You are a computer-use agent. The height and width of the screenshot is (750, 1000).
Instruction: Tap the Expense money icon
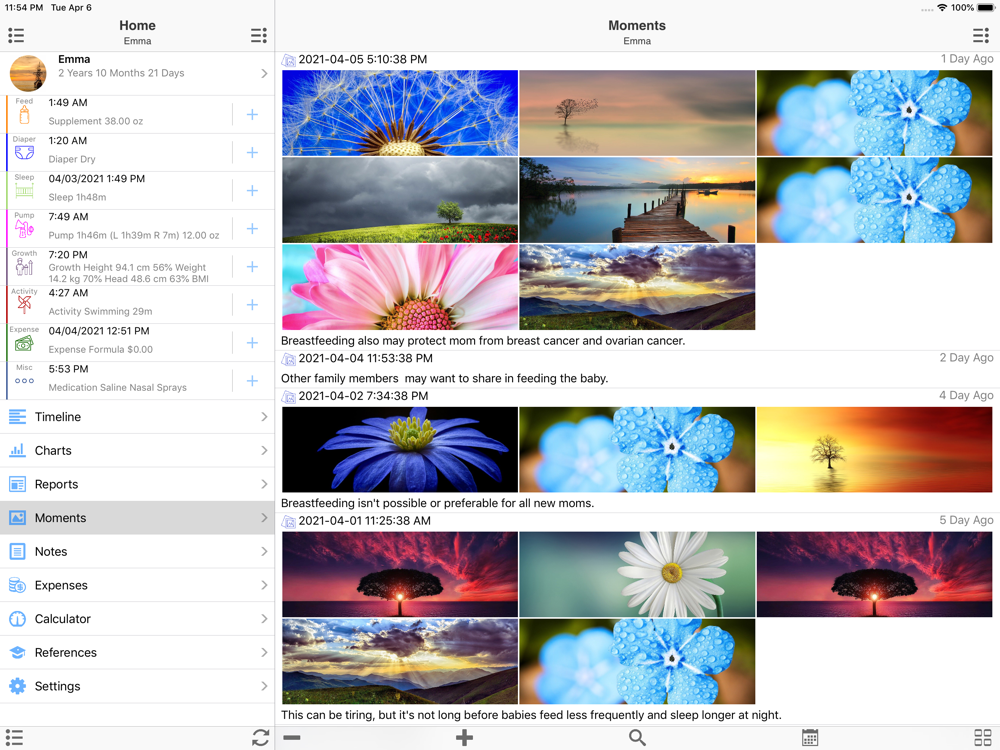coord(24,344)
